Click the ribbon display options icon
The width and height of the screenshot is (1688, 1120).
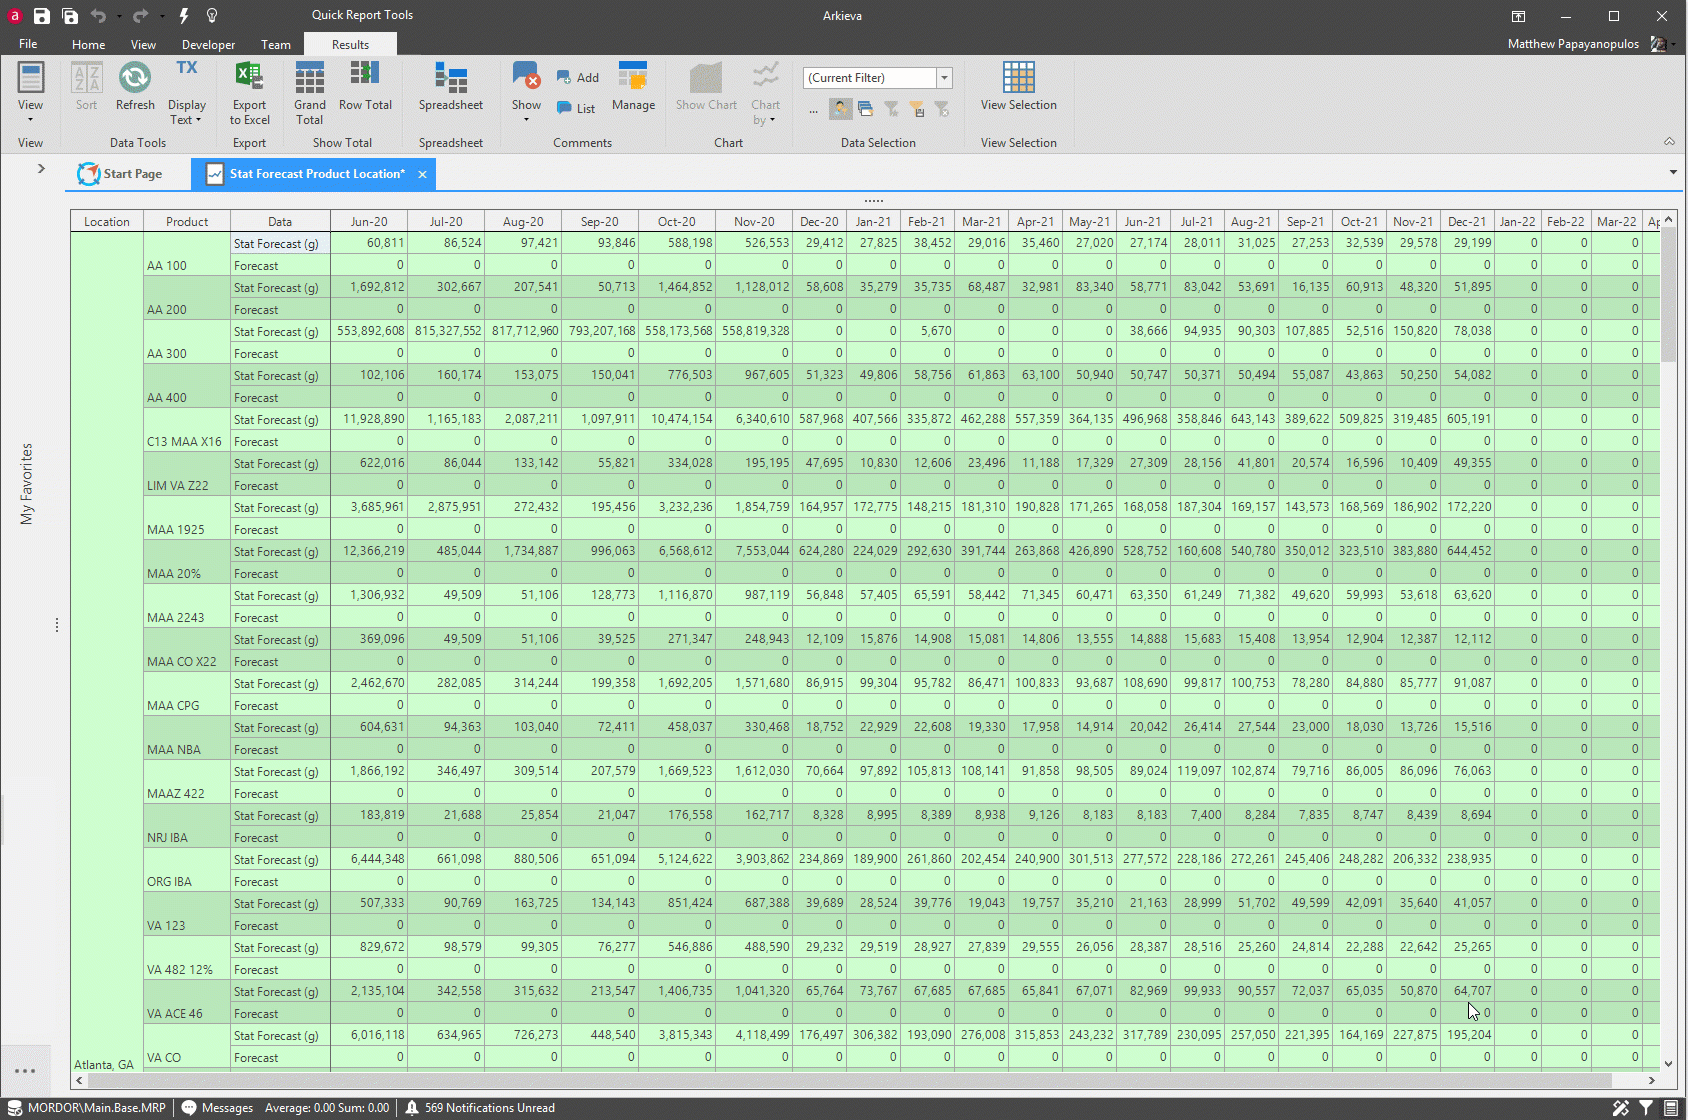pos(1518,16)
